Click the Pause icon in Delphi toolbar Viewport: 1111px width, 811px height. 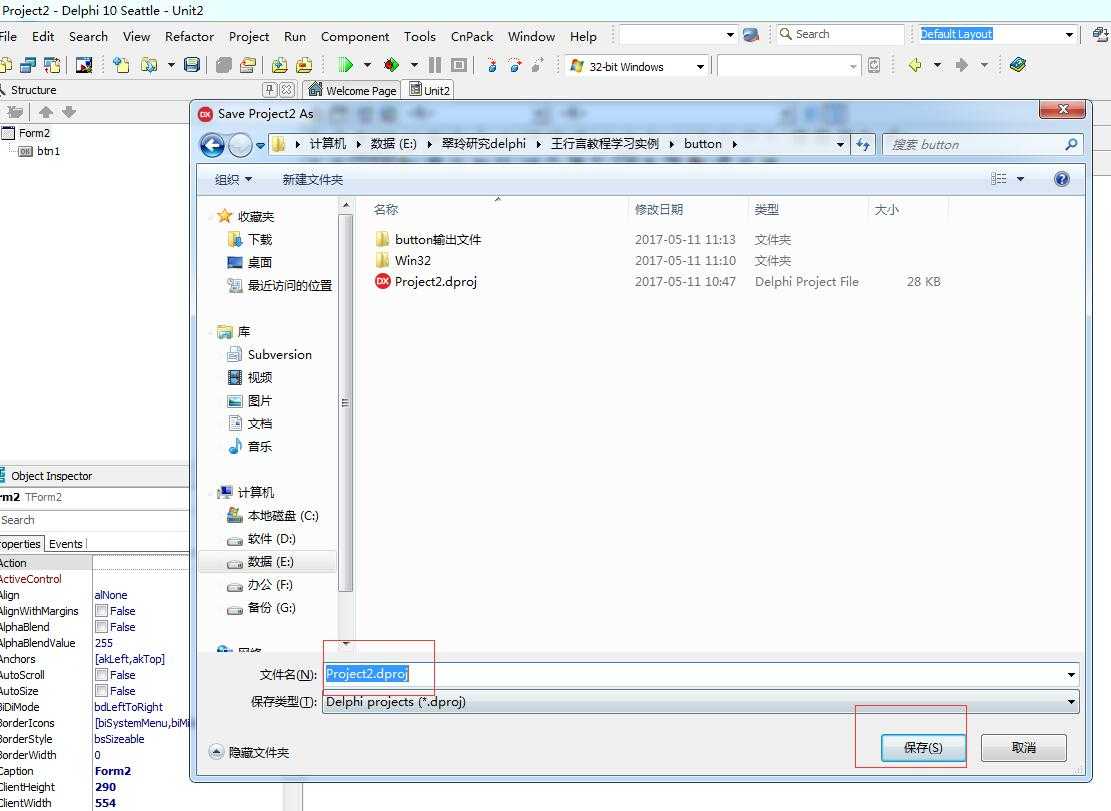435,65
